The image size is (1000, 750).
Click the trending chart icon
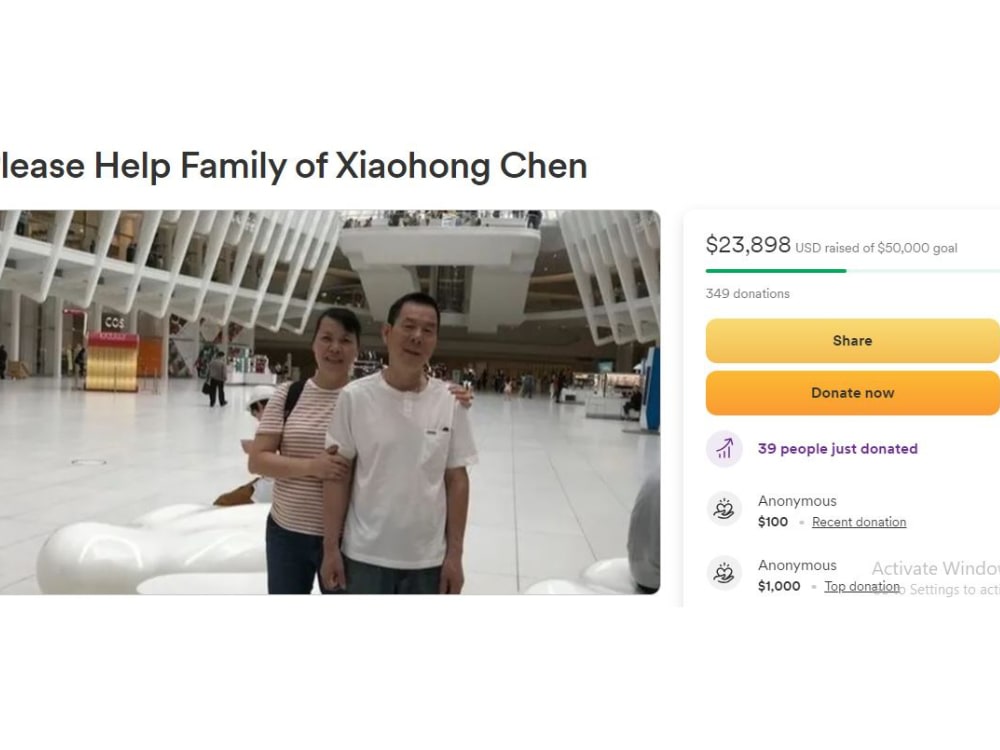724,449
